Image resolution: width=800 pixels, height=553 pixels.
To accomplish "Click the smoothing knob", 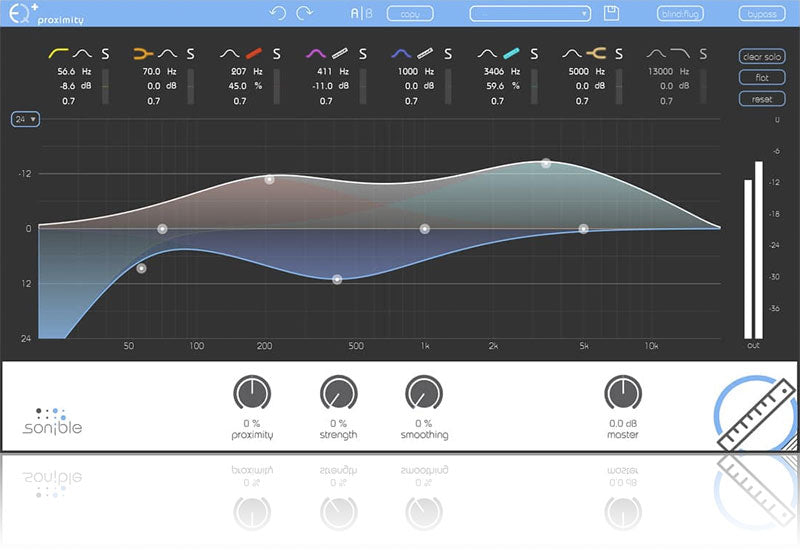I will click(x=424, y=393).
